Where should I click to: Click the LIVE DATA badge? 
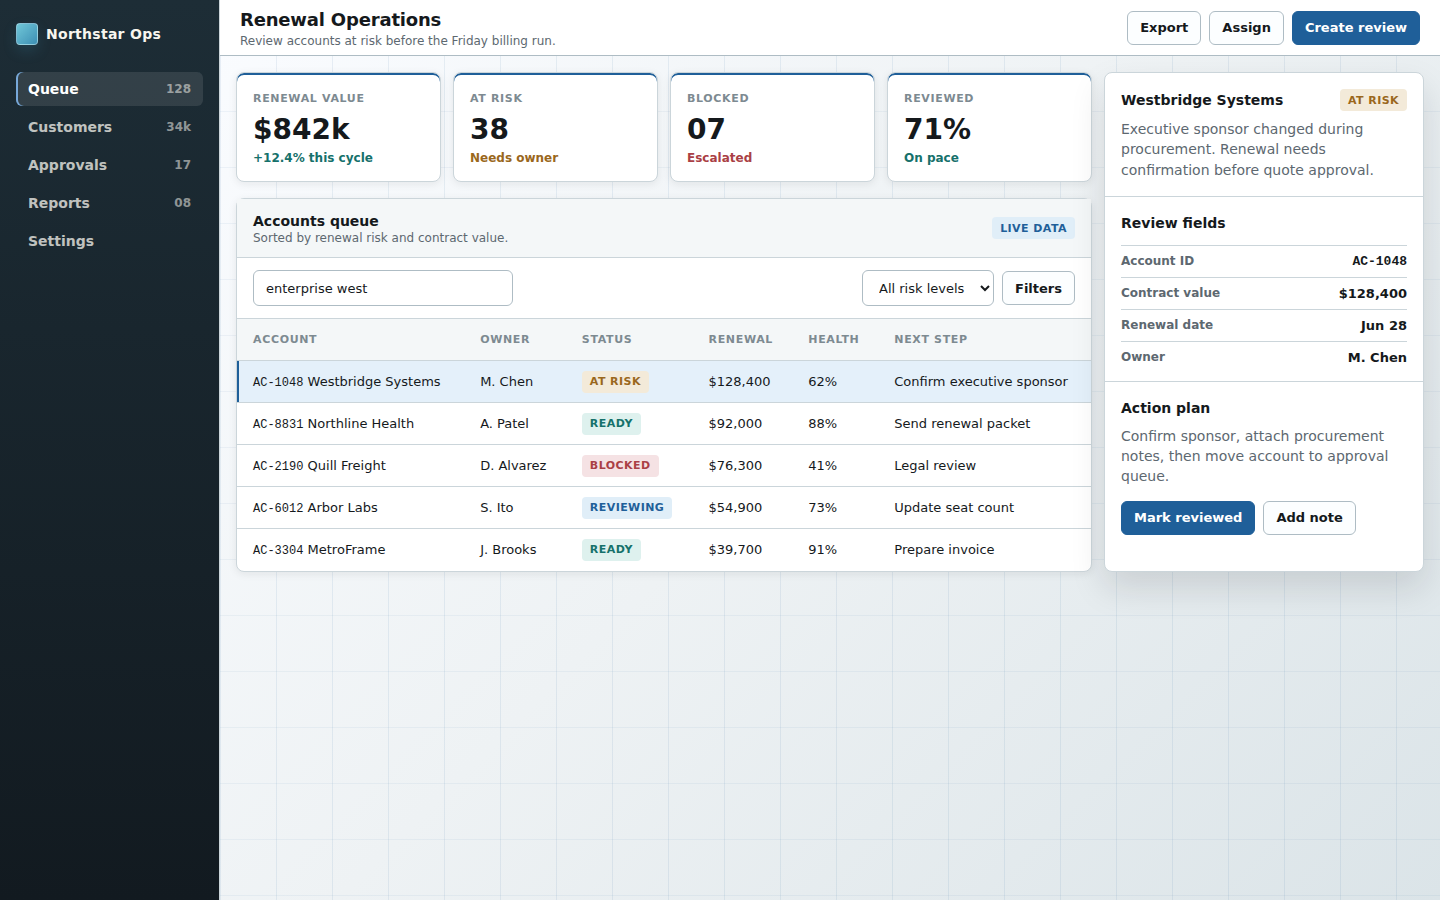pos(1033,228)
